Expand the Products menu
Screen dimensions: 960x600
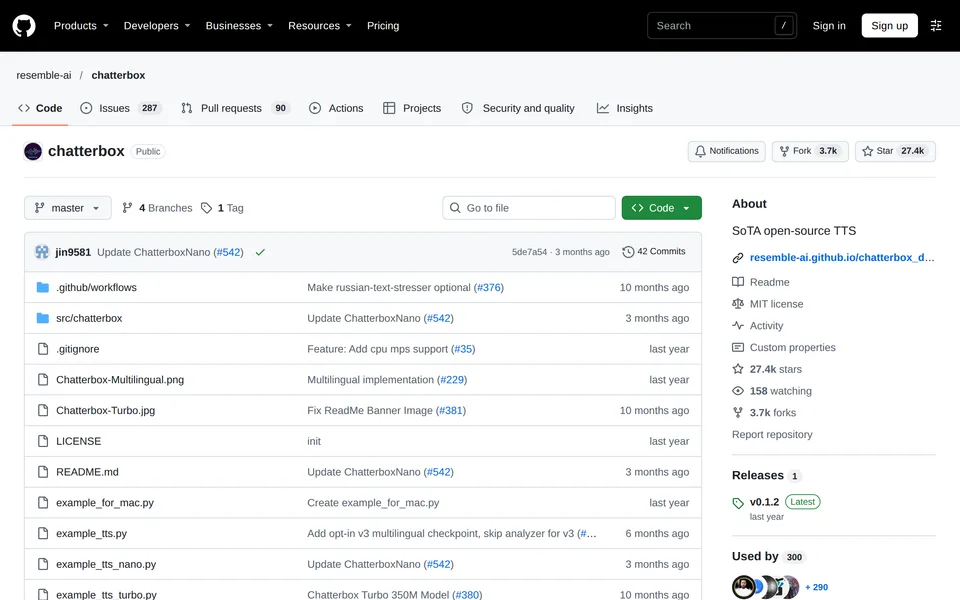(x=81, y=26)
